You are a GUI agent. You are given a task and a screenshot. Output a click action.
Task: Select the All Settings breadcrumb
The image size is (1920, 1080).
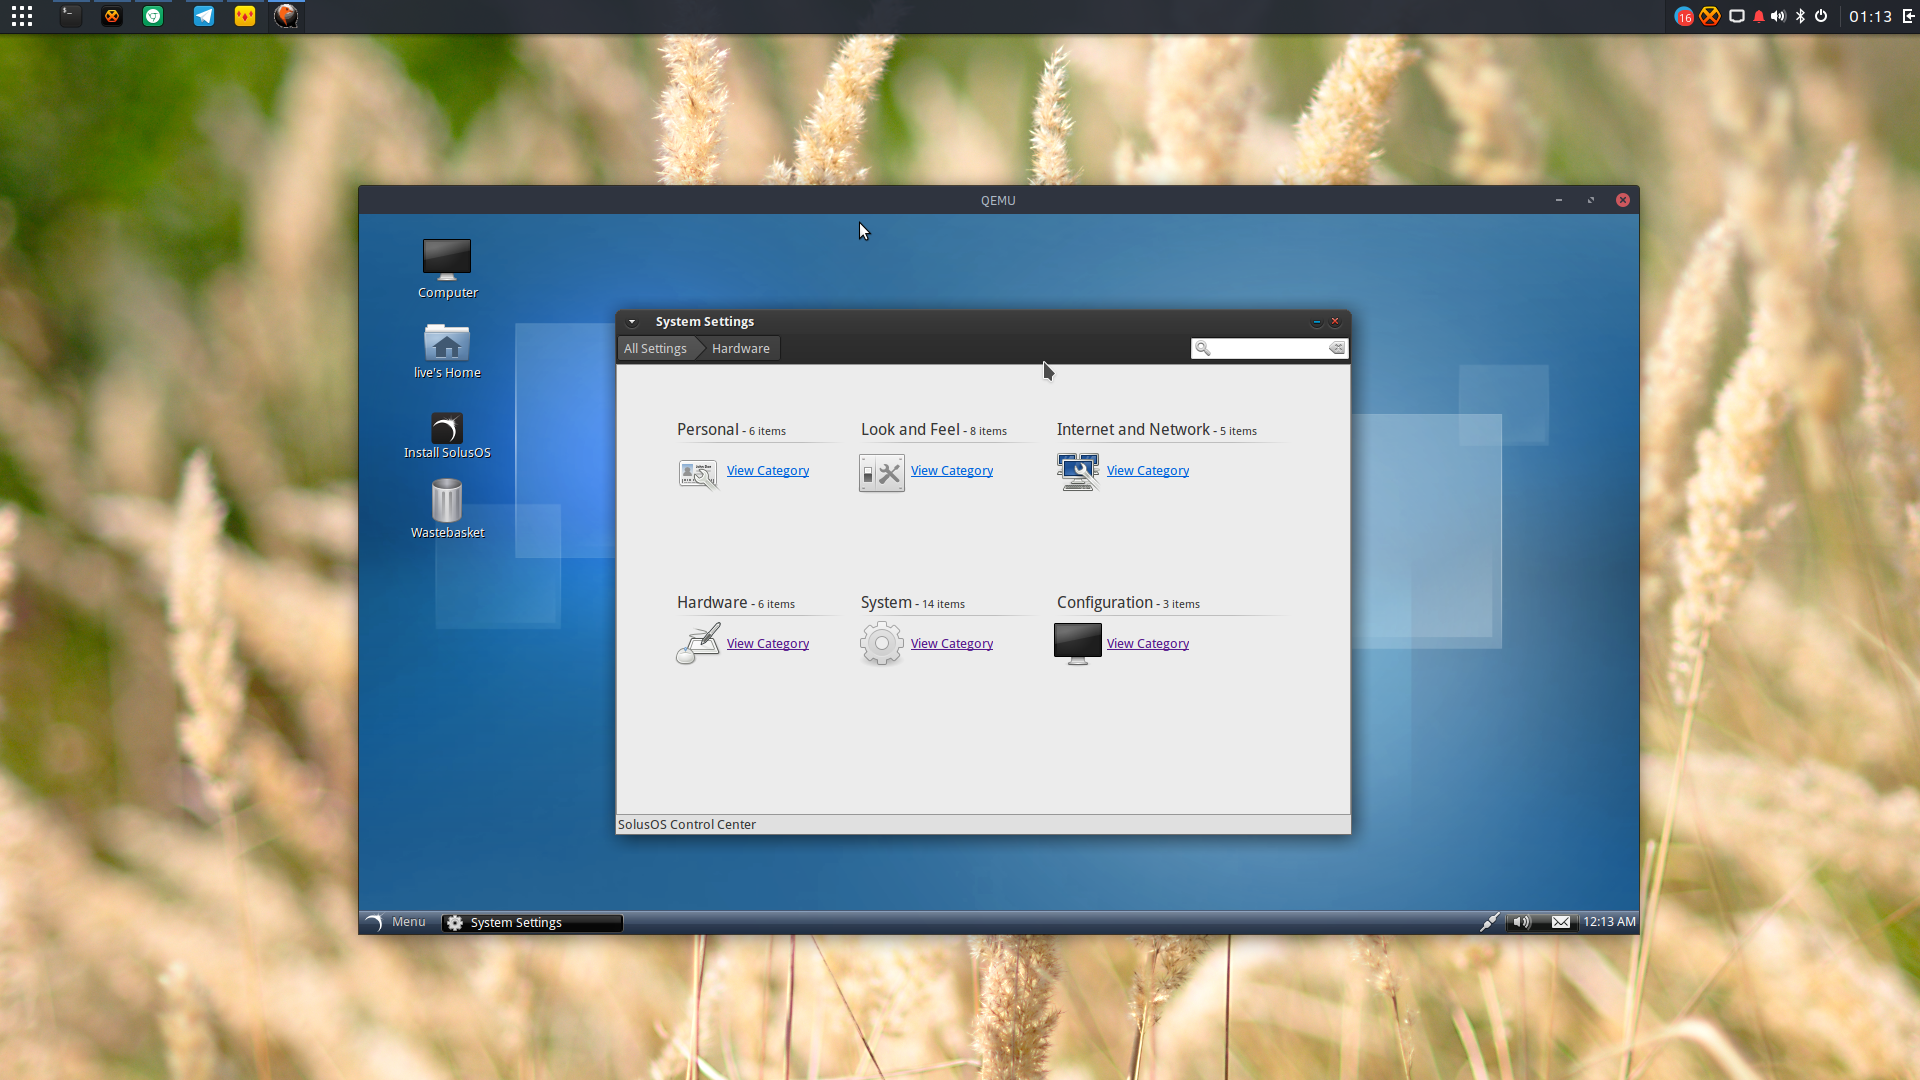pyautogui.click(x=655, y=348)
